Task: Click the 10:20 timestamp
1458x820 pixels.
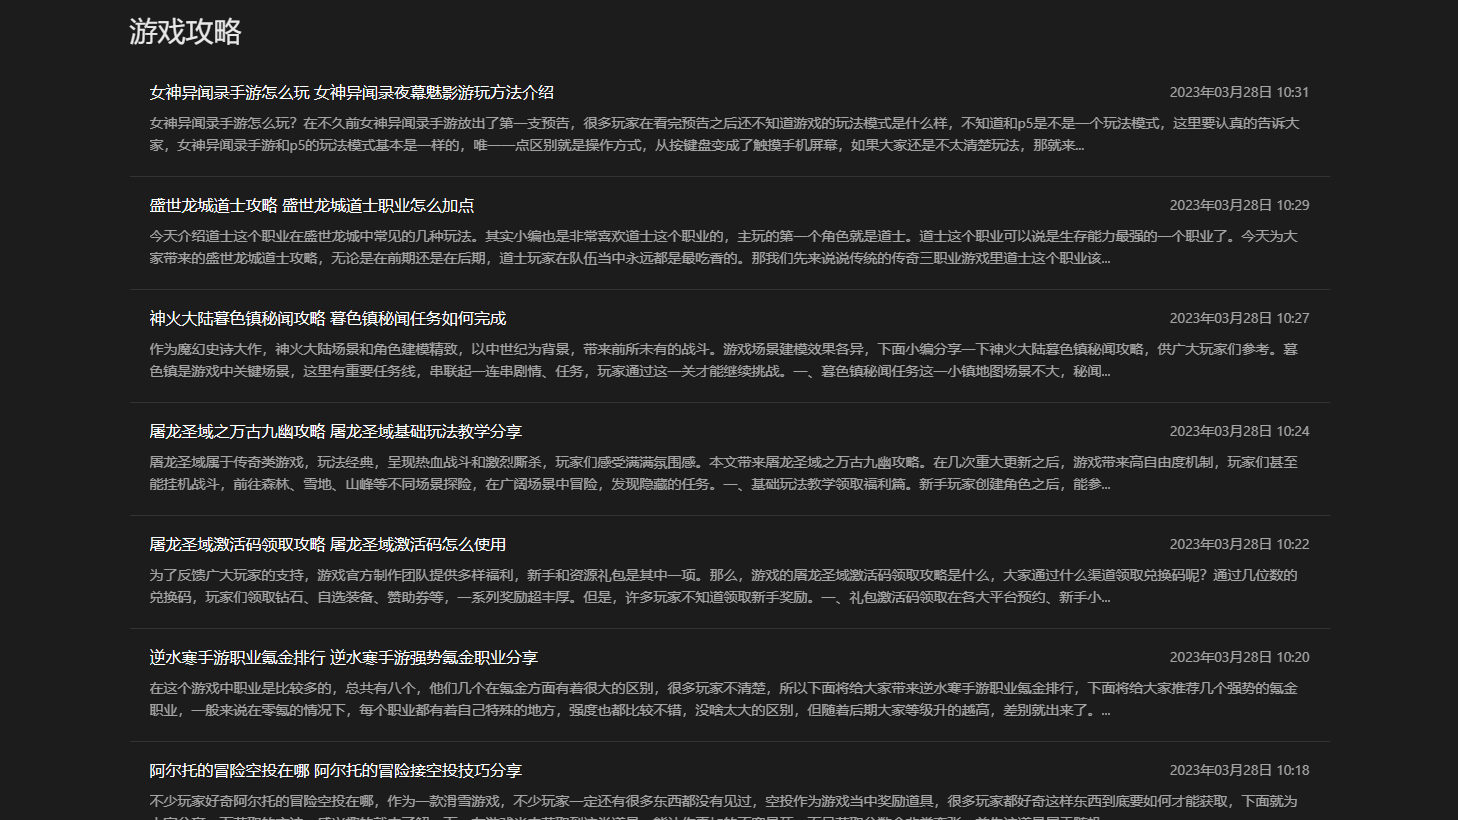Action: tap(1239, 657)
